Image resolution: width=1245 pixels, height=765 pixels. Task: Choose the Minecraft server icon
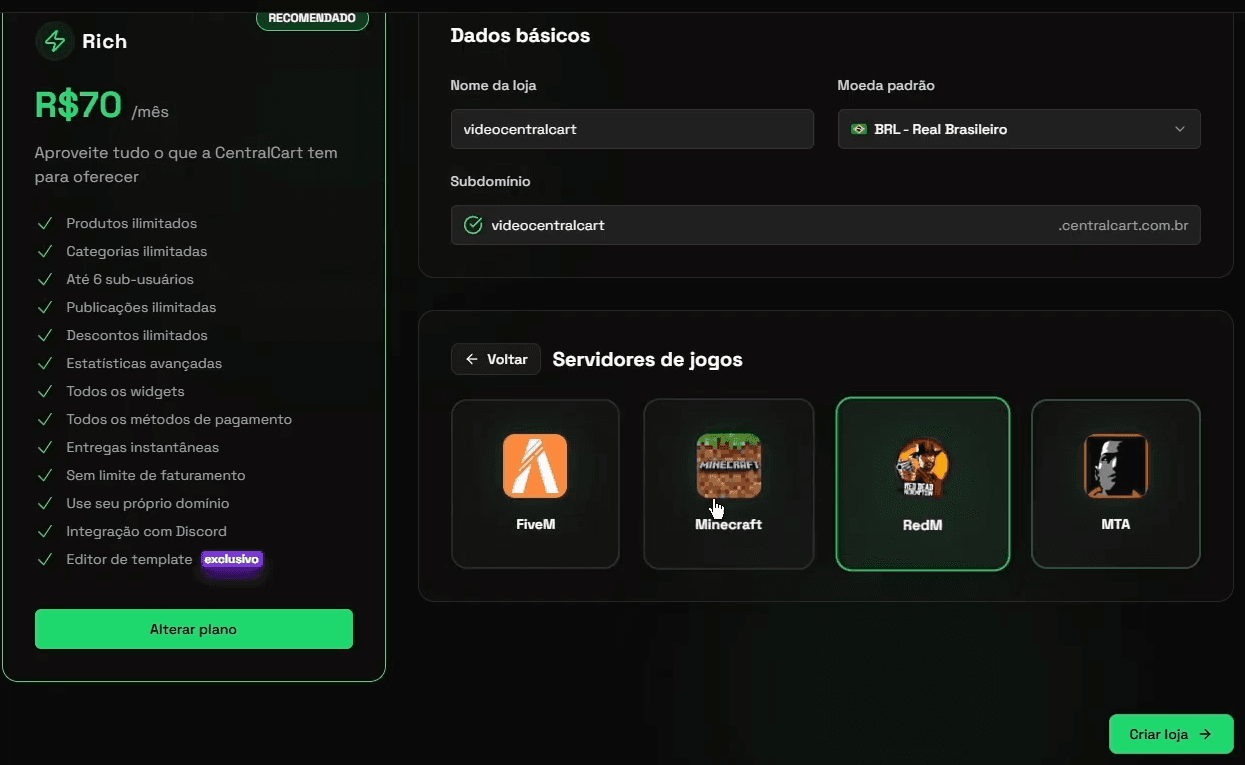point(728,466)
